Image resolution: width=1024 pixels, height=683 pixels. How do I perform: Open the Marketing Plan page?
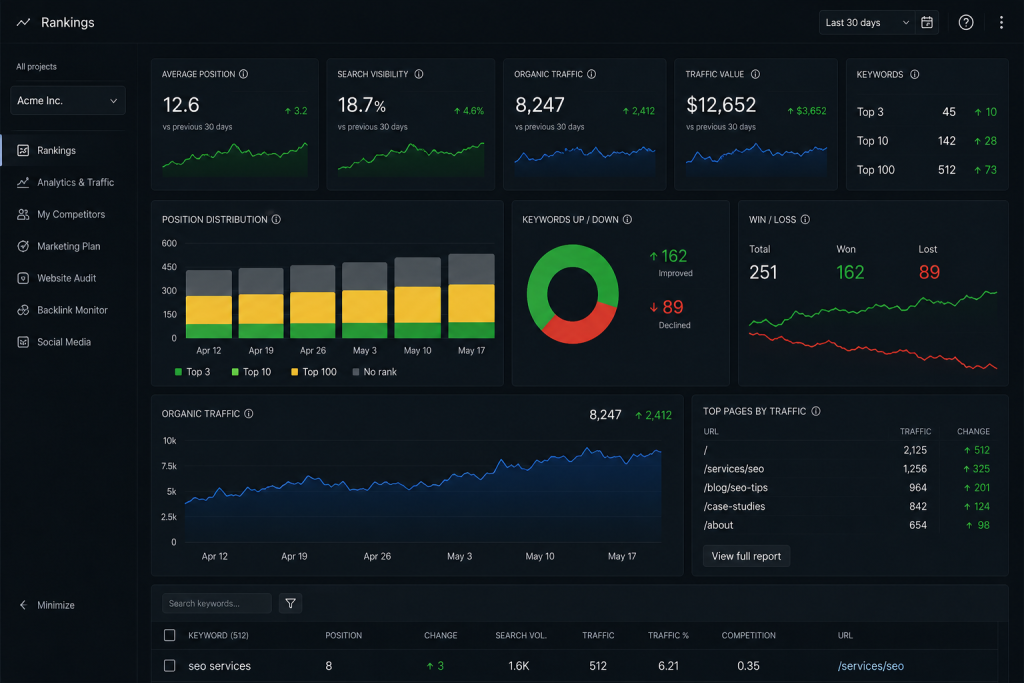69,246
